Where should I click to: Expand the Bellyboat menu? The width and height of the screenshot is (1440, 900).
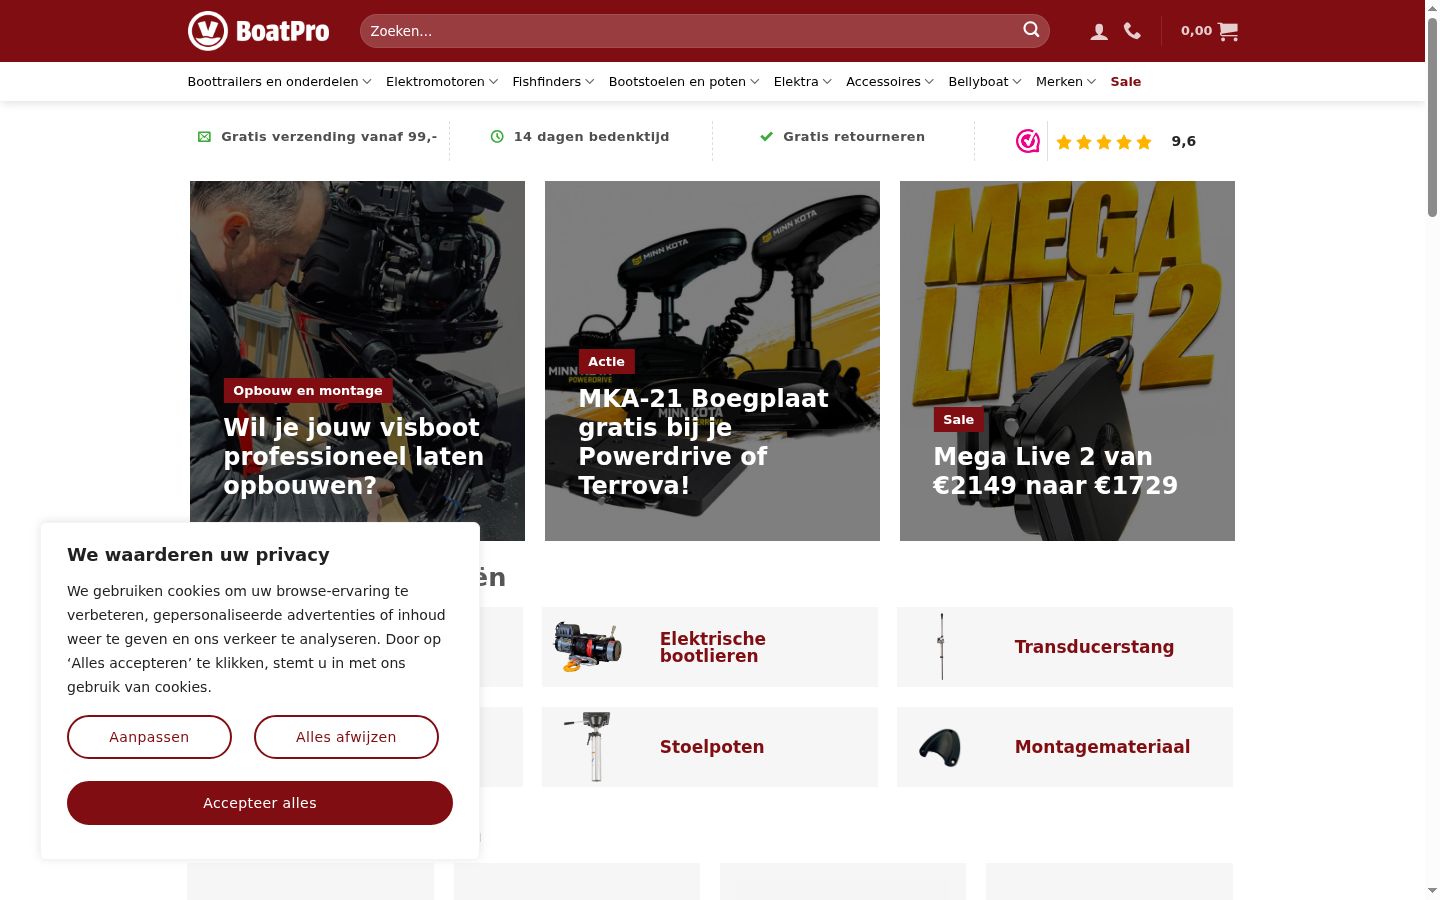(985, 82)
